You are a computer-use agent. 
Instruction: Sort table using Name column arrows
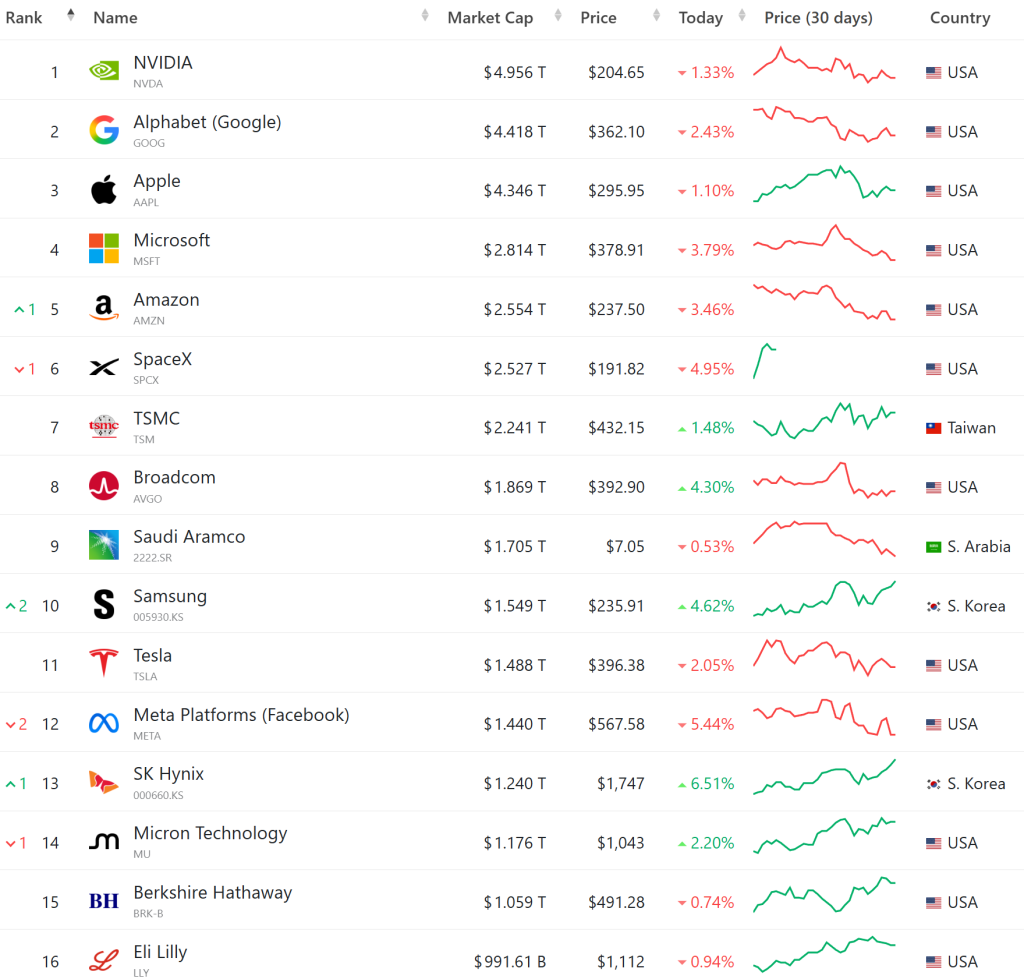click(425, 15)
